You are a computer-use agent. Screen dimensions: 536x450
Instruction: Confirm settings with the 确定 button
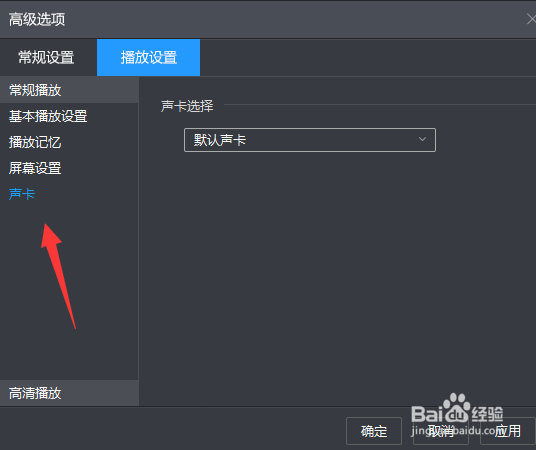374,431
